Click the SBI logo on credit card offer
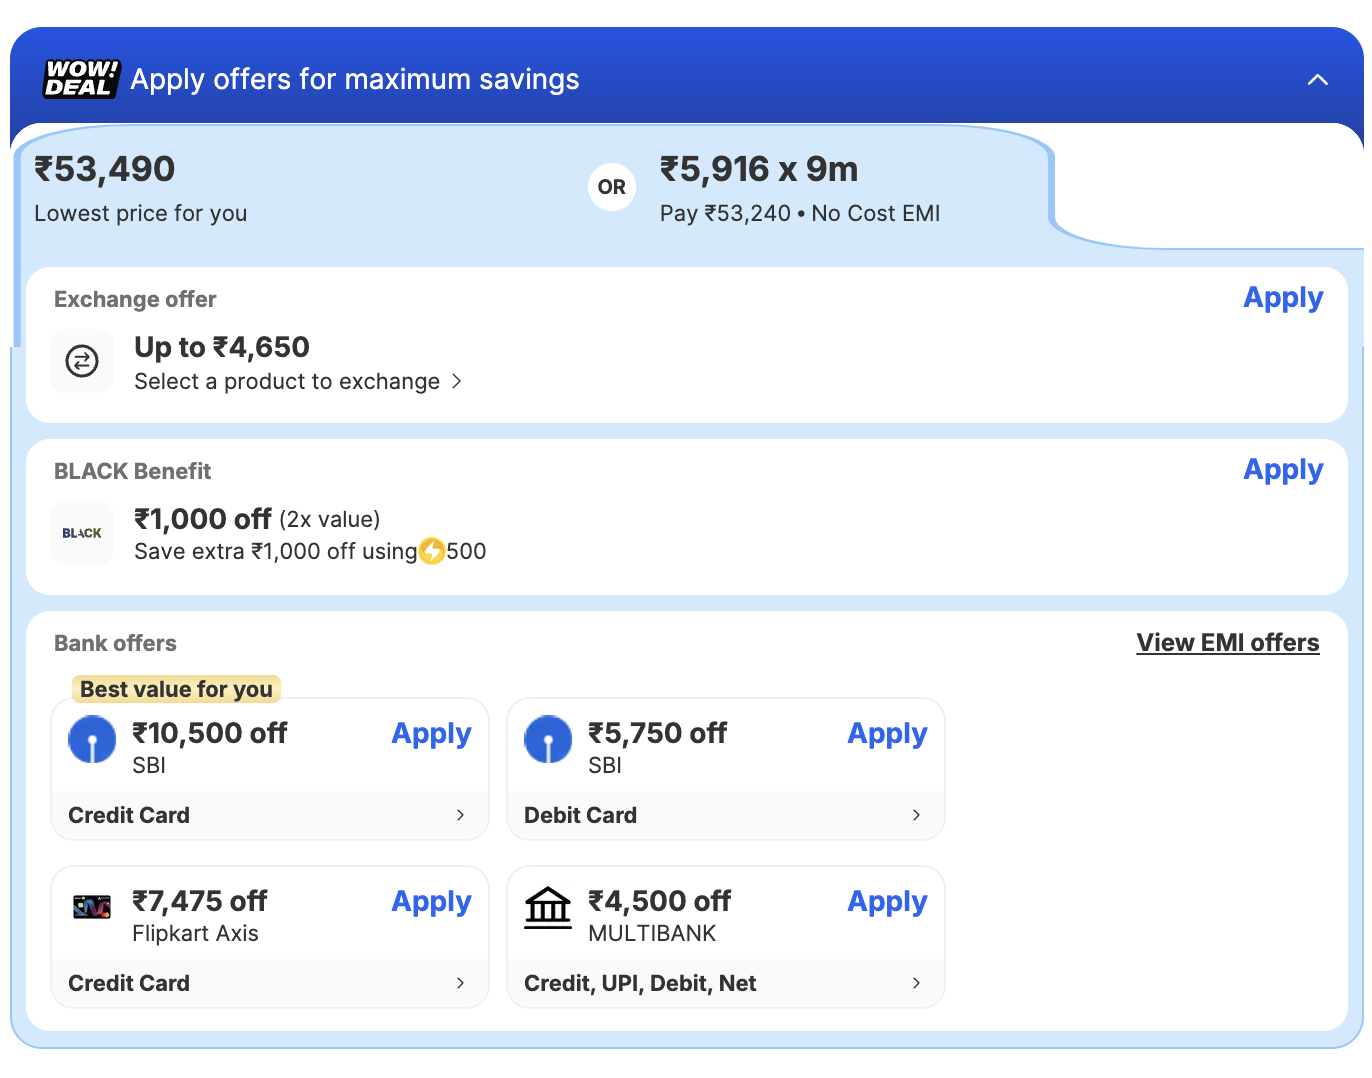 (92, 740)
